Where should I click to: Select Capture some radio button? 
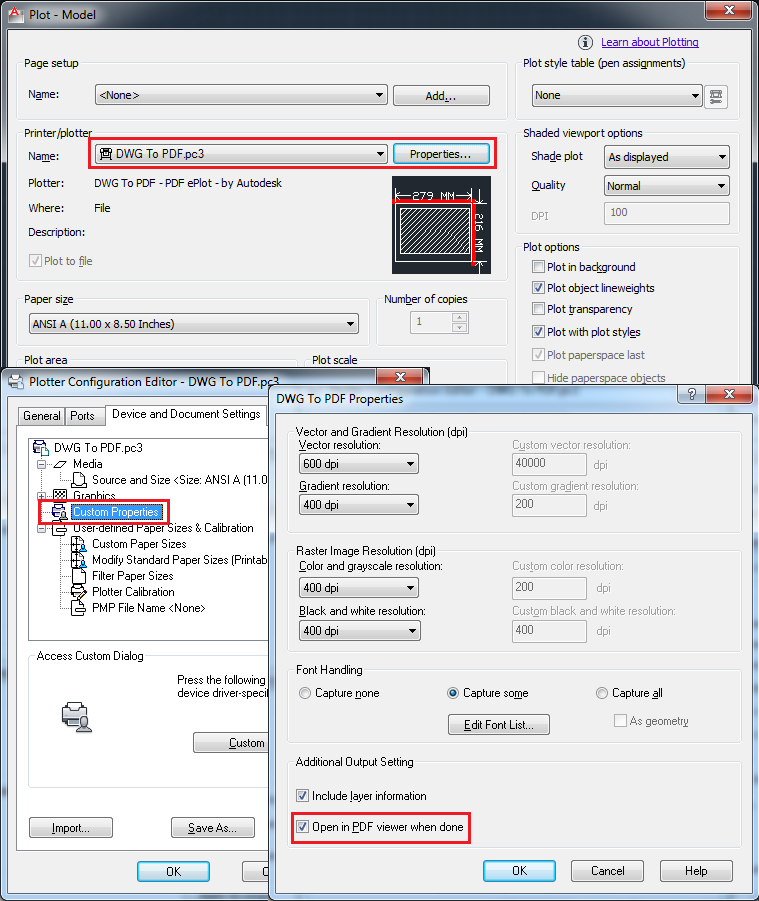[453, 694]
